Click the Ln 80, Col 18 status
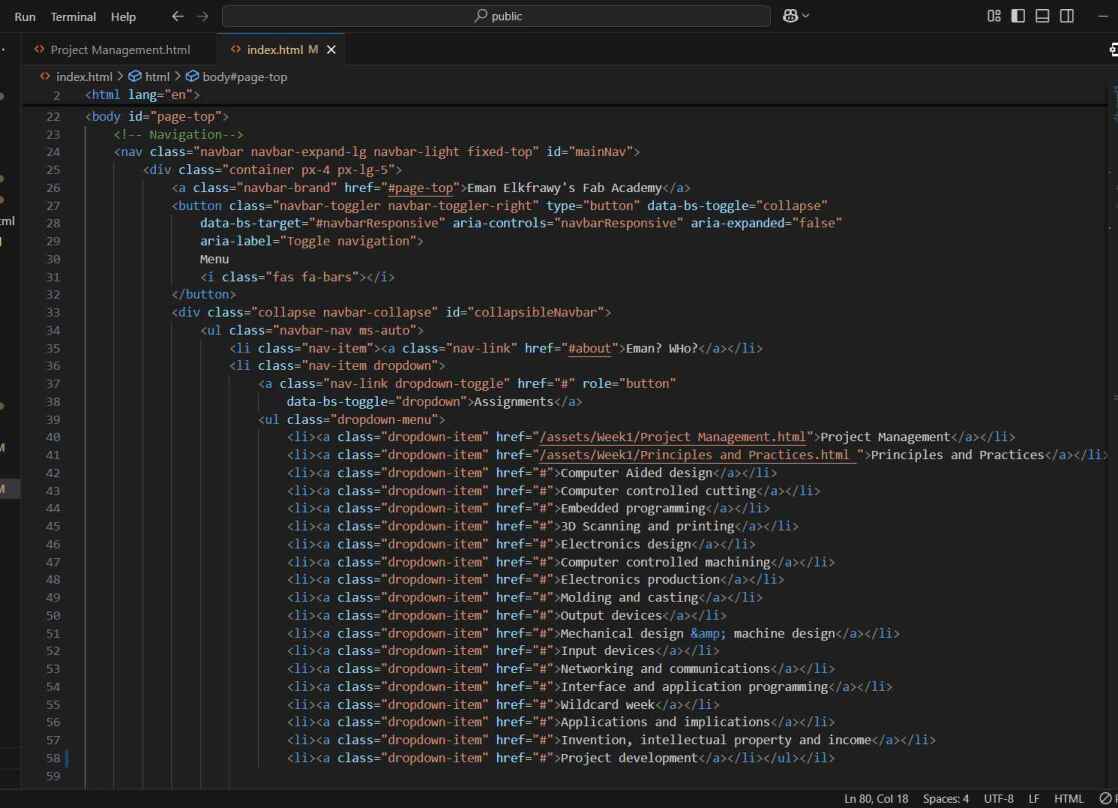The image size is (1118, 808). click(876, 799)
